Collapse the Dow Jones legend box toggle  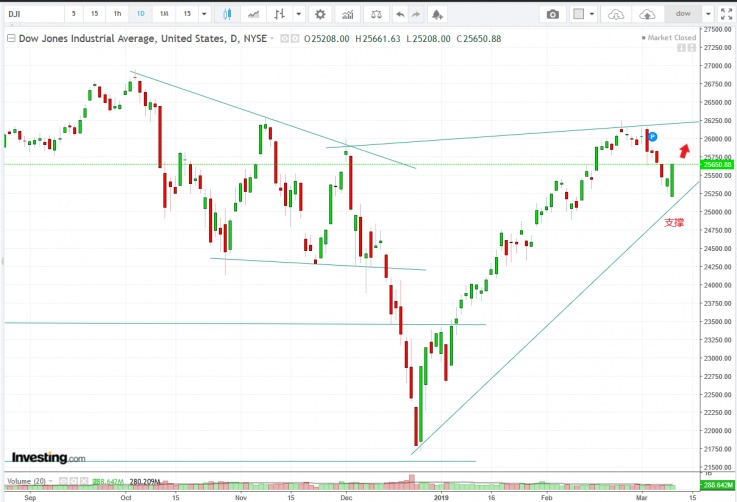click(10, 37)
